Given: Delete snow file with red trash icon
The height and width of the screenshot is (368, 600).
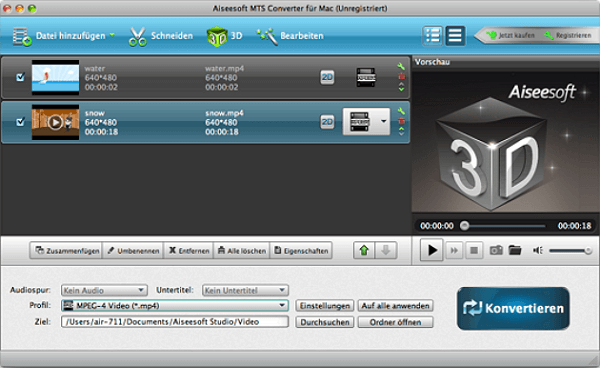Looking at the screenshot, I should 401,121.
